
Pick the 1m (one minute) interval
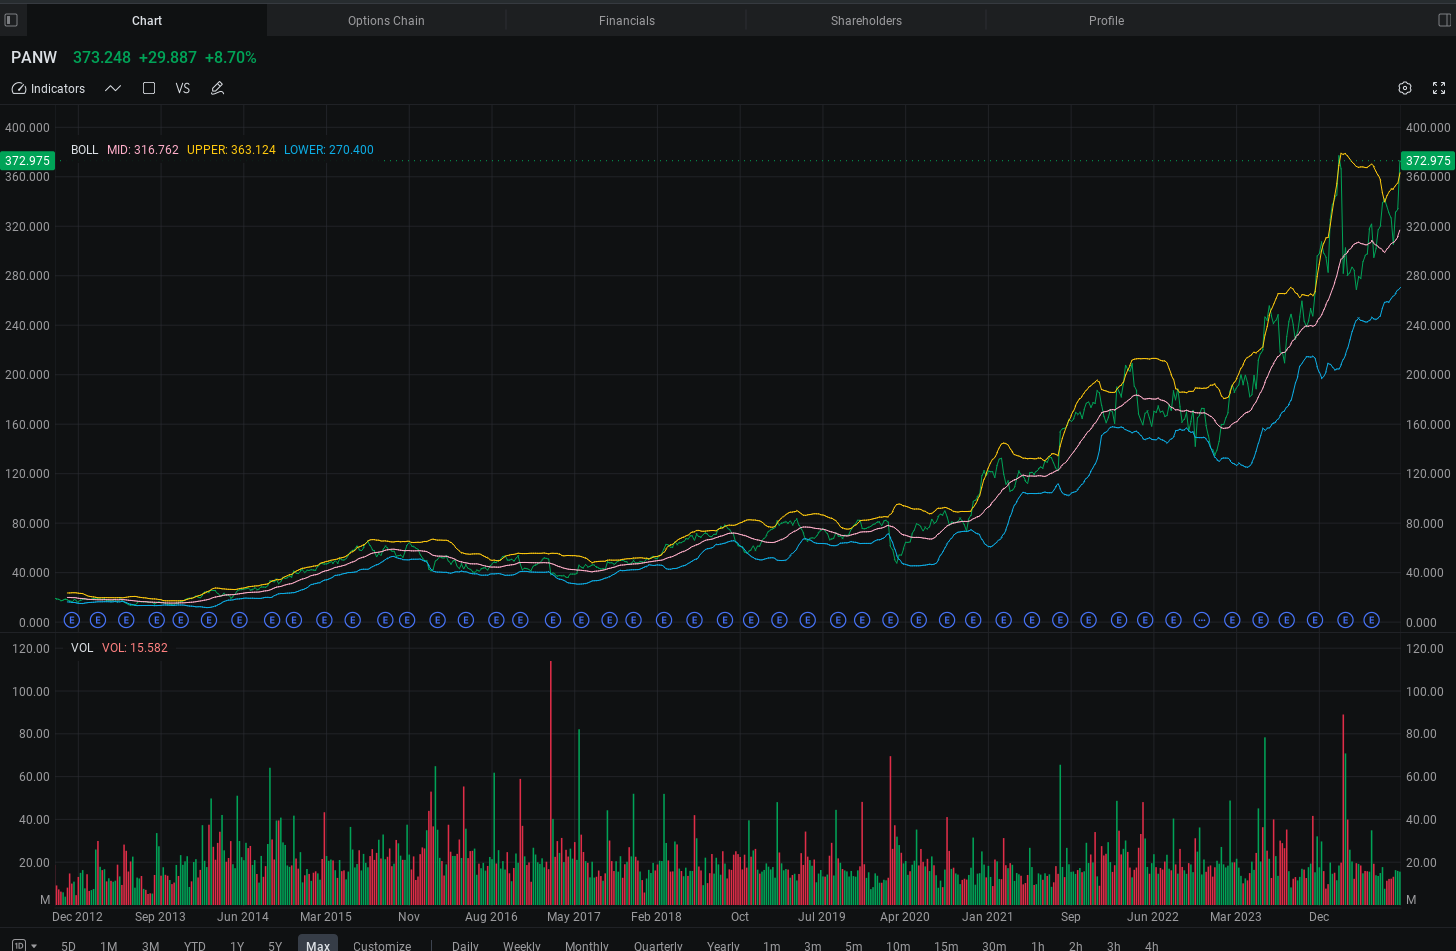click(772, 945)
